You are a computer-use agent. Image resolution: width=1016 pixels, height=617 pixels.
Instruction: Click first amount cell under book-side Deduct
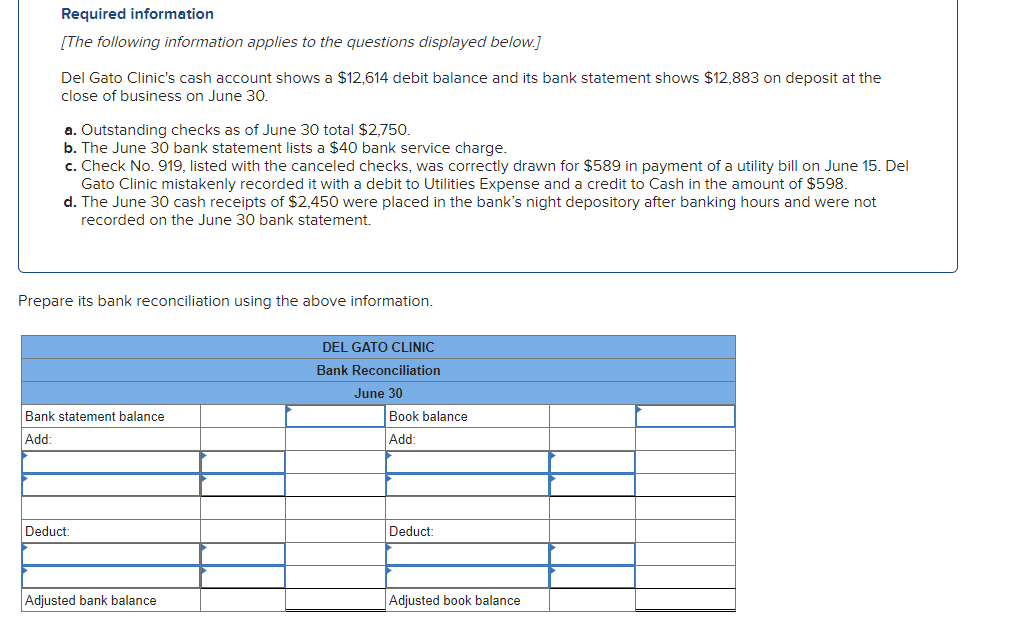pyautogui.click(x=592, y=554)
